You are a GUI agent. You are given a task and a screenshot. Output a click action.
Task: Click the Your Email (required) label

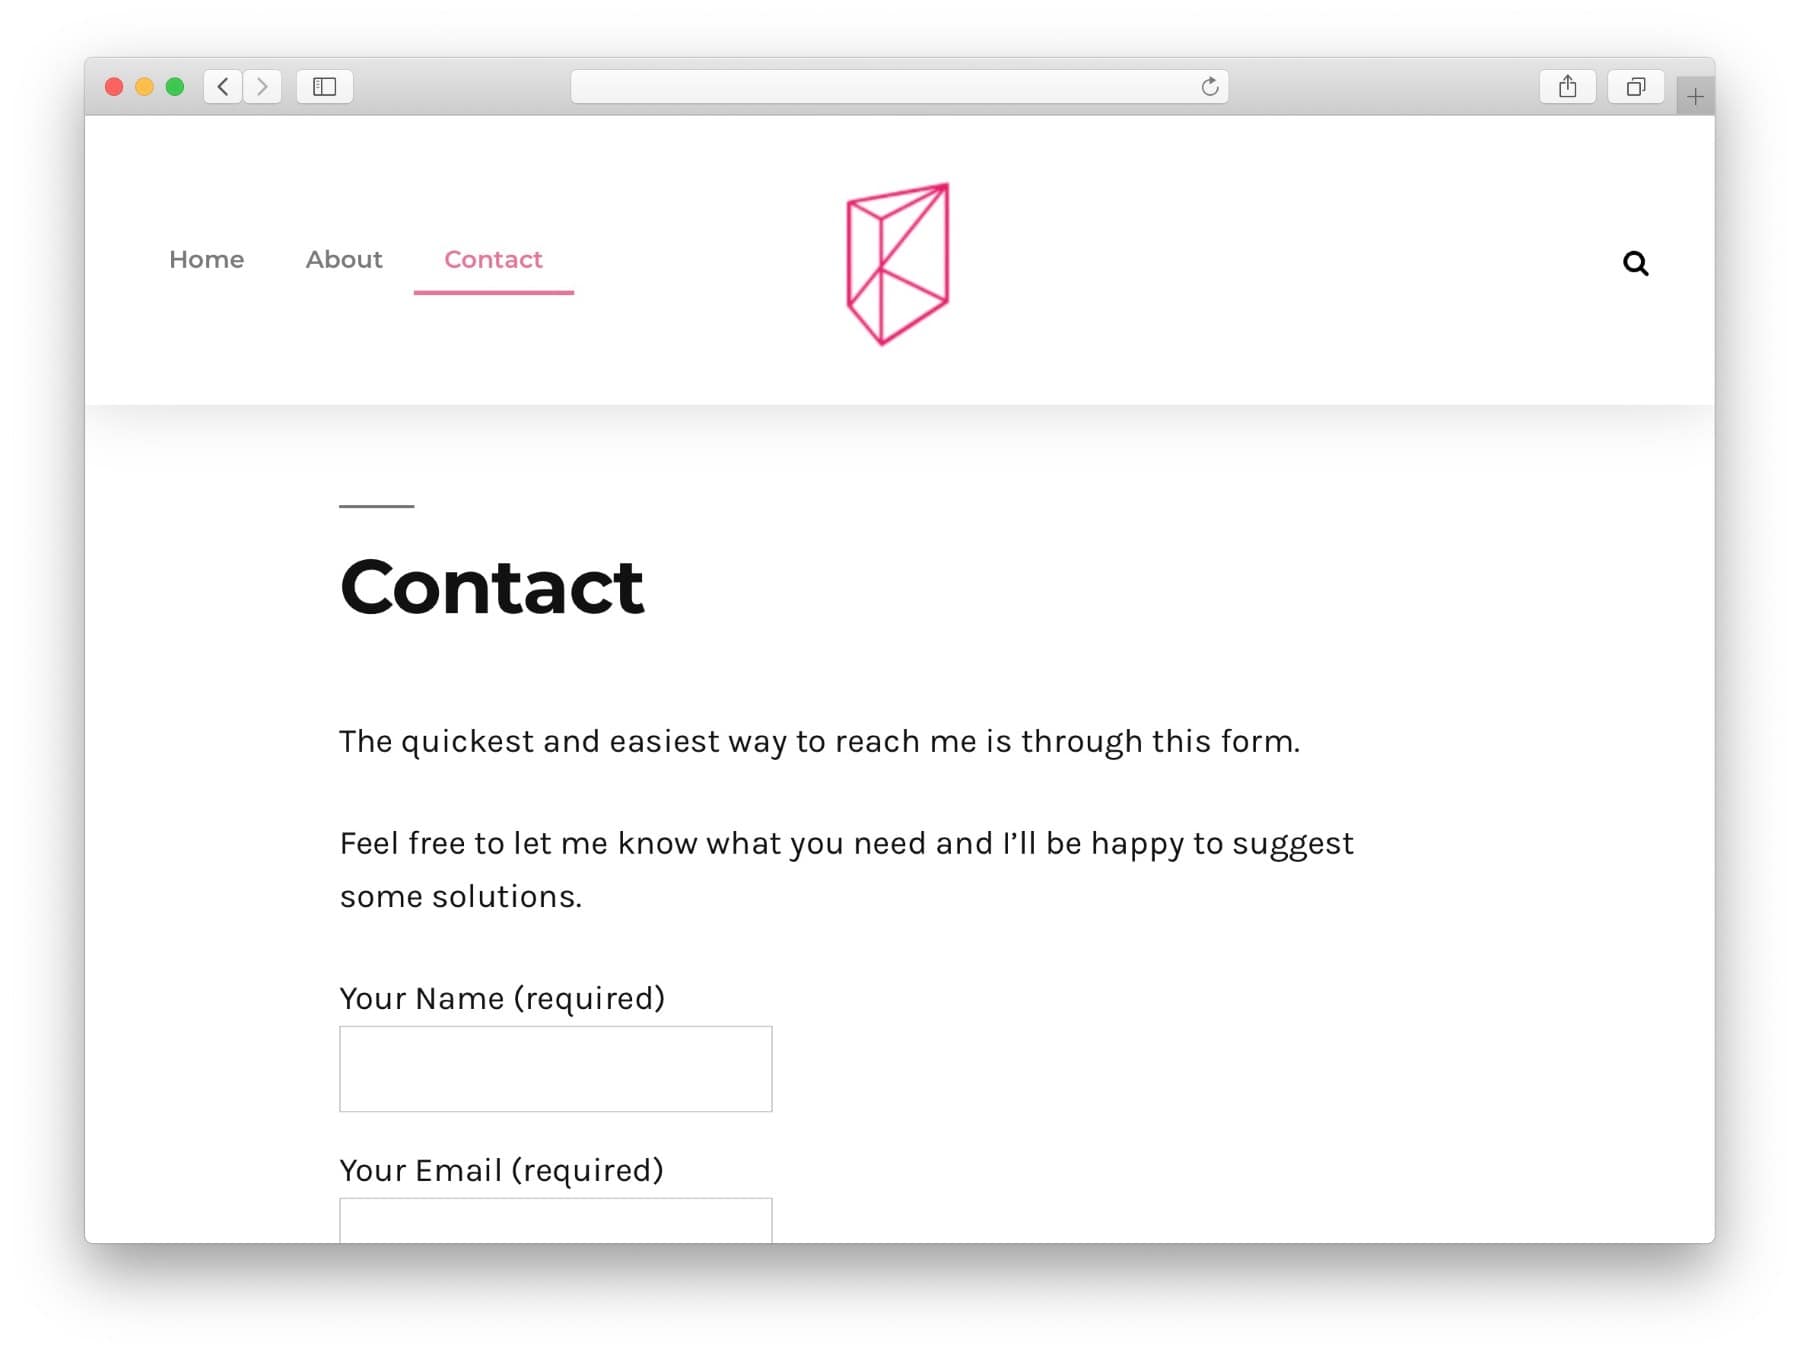click(502, 1170)
